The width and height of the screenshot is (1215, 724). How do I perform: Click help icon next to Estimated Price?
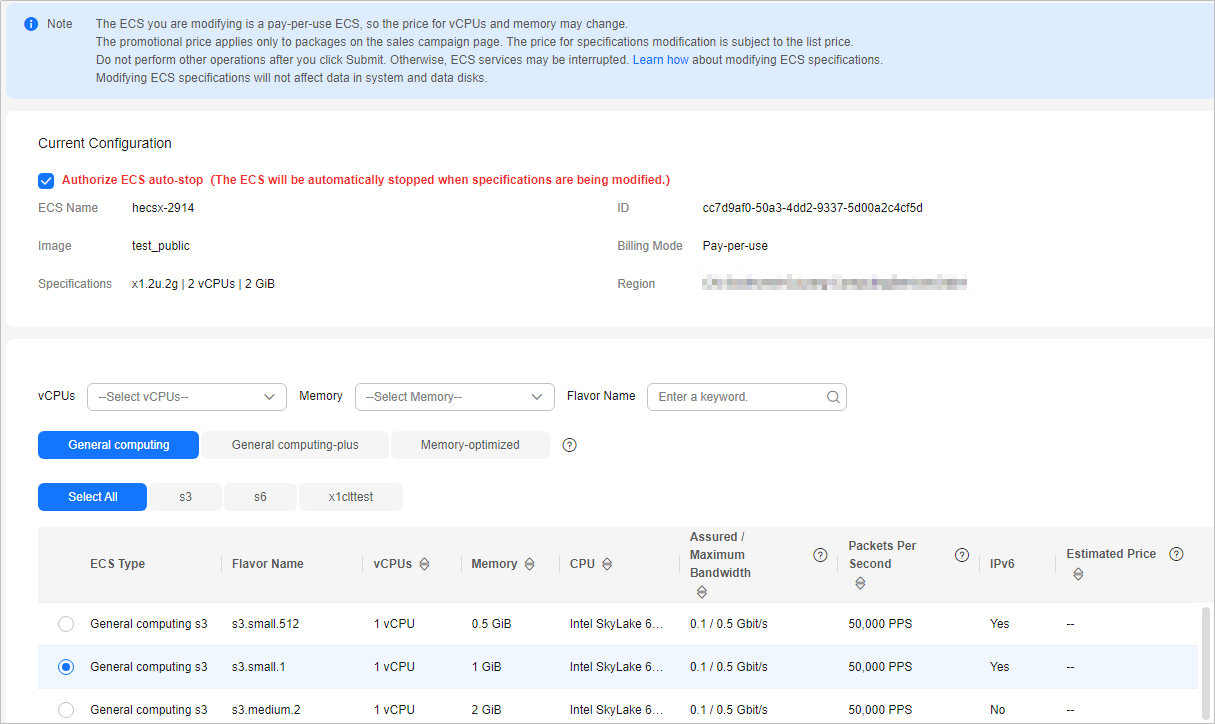pyautogui.click(x=1176, y=554)
